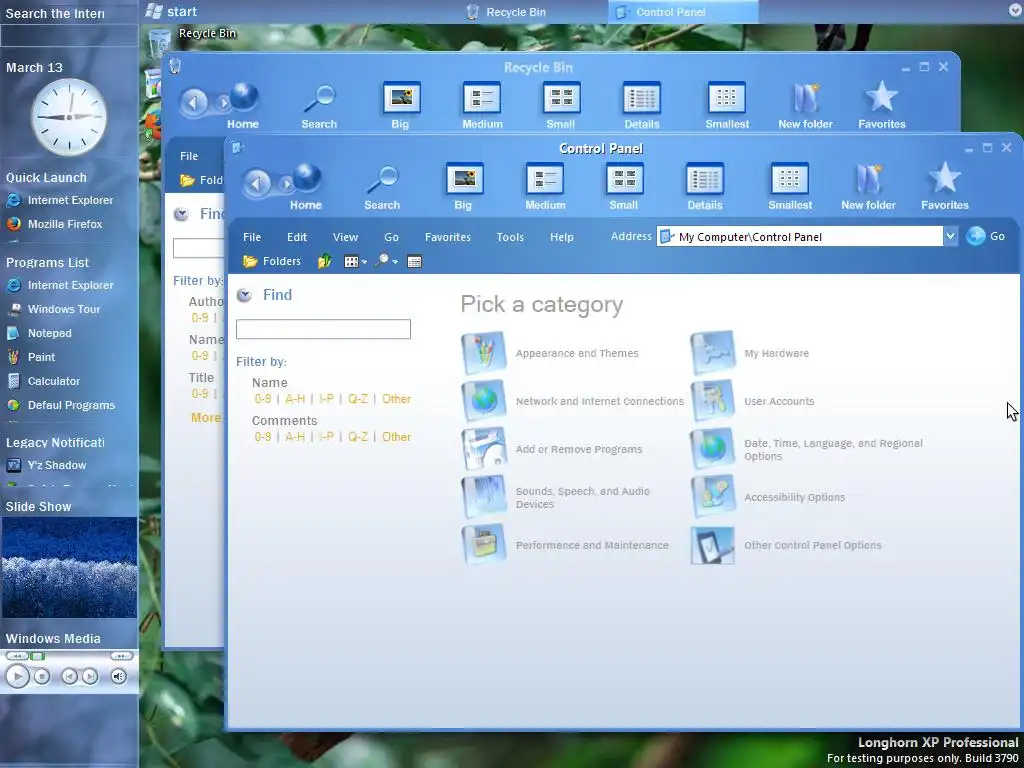Stop playback in Windows Media sidebar player
This screenshot has height=768, width=1024.
coord(42,677)
